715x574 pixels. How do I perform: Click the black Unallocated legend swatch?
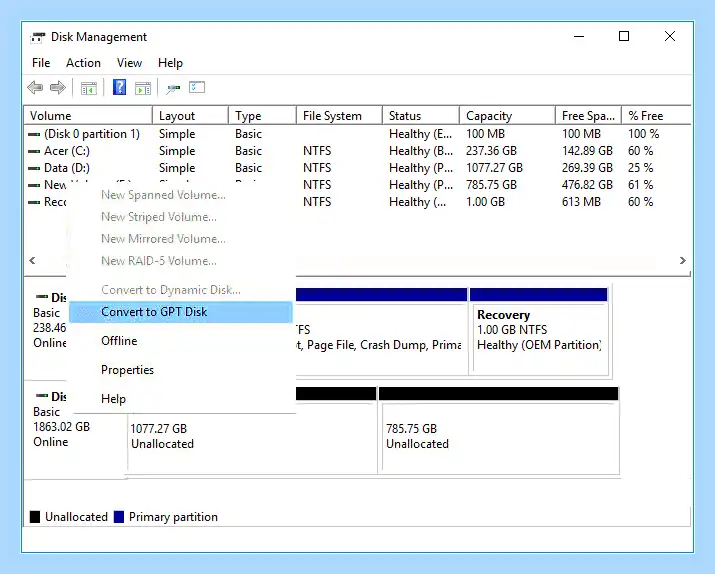point(35,517)
